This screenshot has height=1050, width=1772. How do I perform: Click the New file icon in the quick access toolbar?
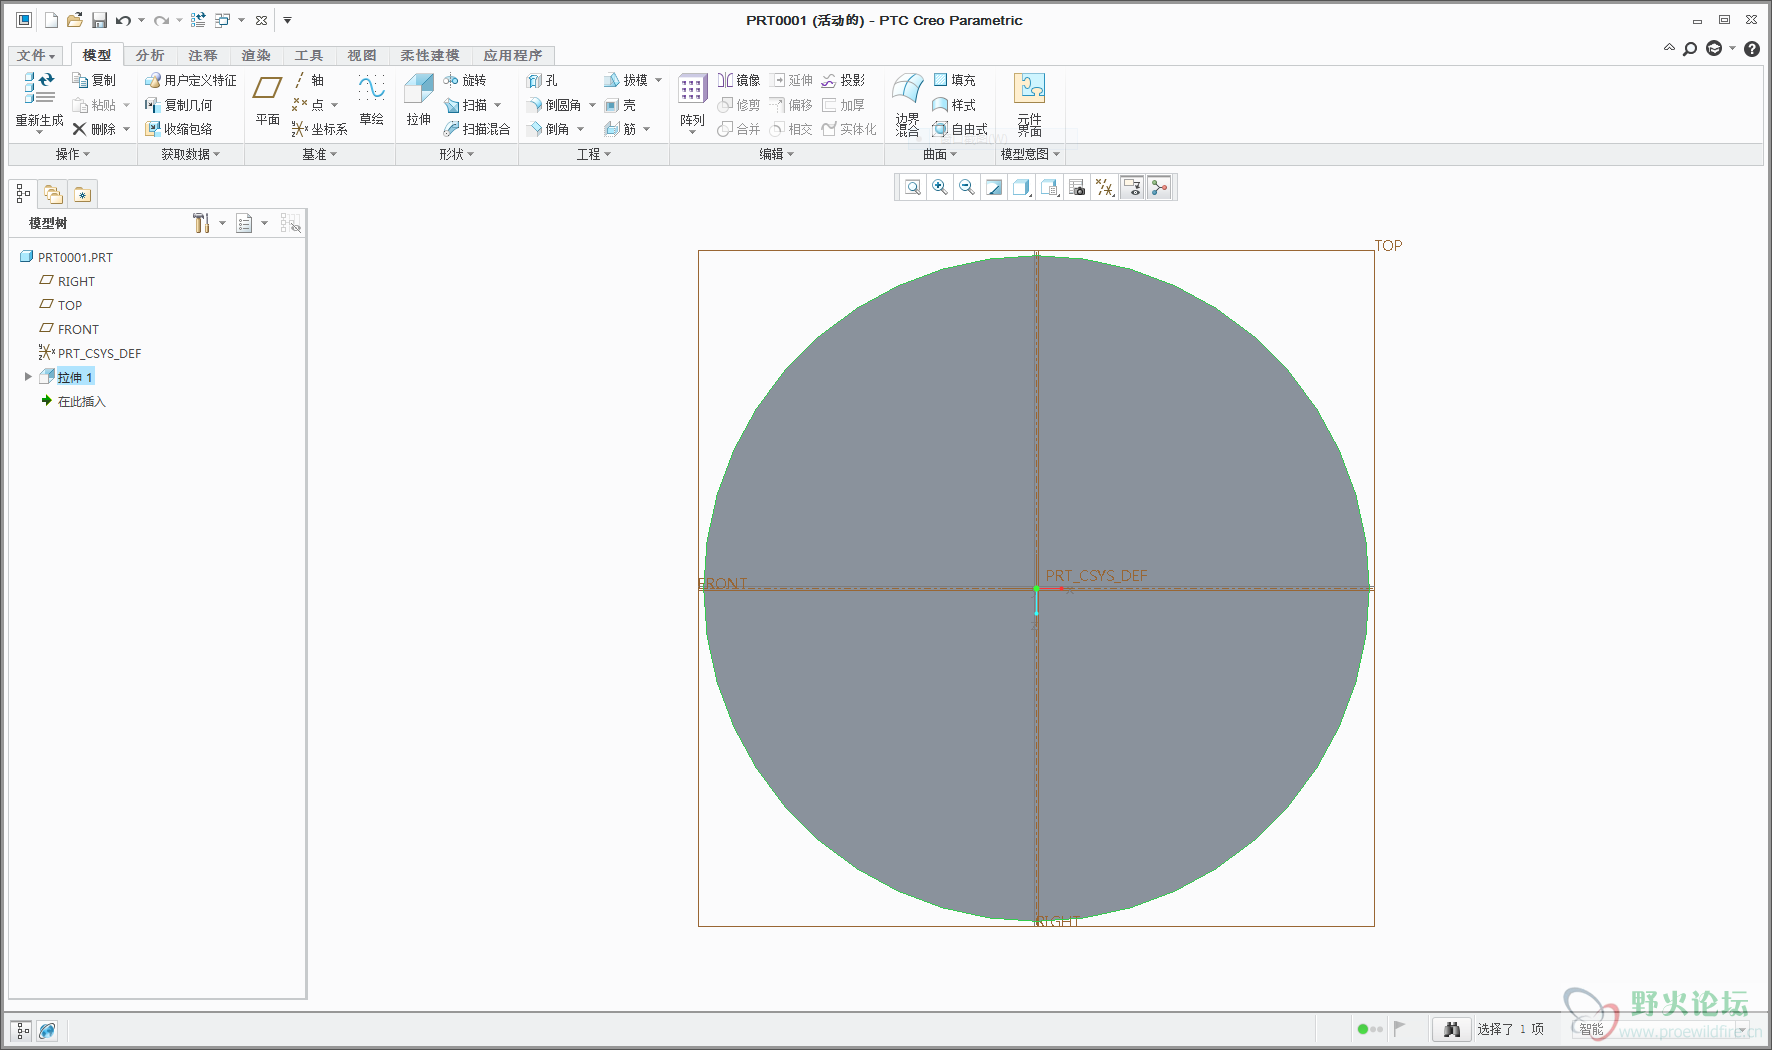tap(51, 20)
